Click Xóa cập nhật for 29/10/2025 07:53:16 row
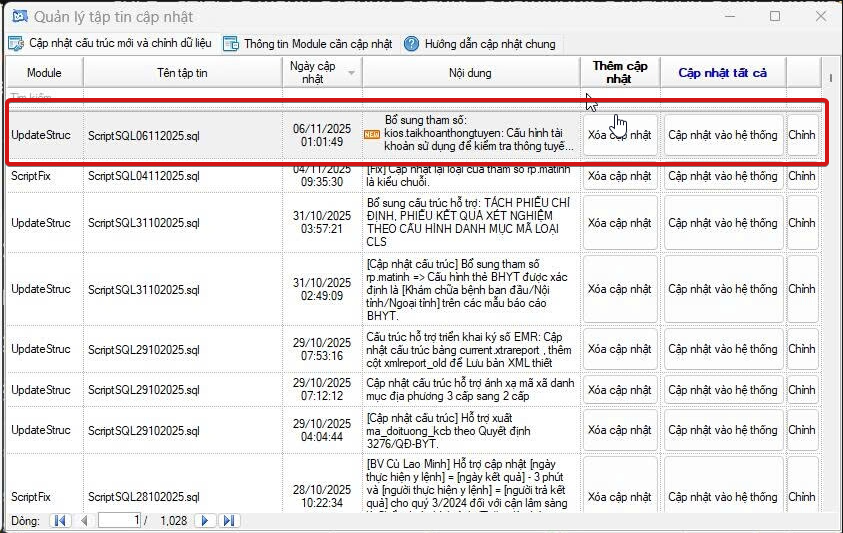Screen dimensions: 843x533 tap(620, 349)
